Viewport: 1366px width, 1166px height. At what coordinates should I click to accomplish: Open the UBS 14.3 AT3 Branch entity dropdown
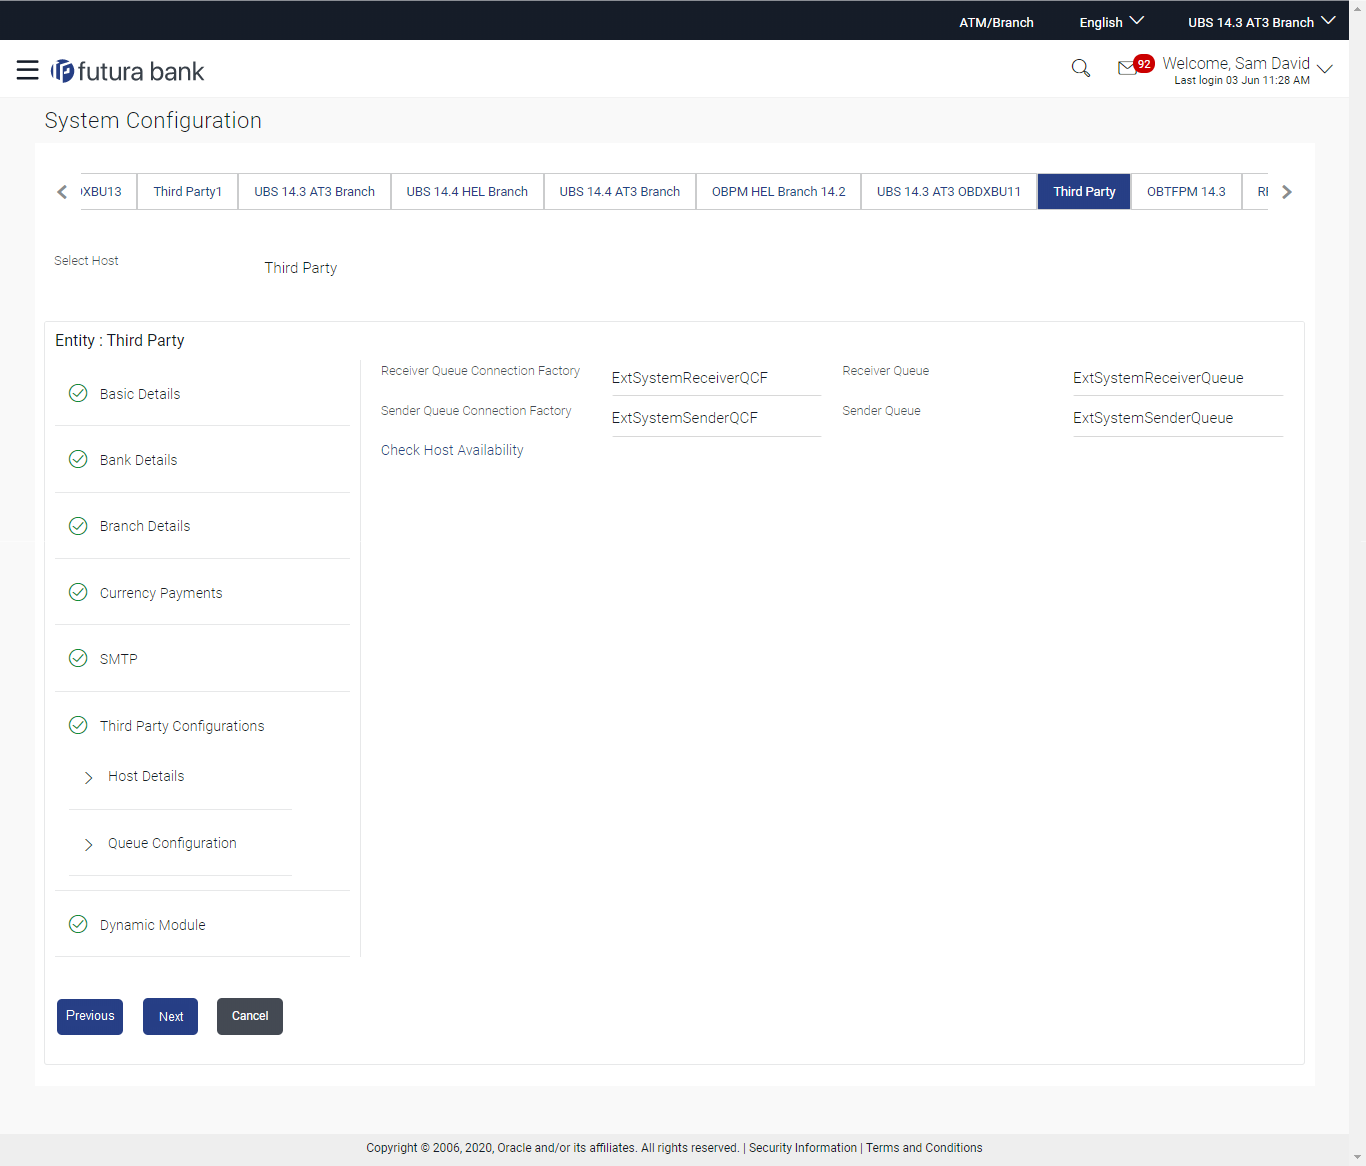pyautogui.click(x=1261, y=22)
